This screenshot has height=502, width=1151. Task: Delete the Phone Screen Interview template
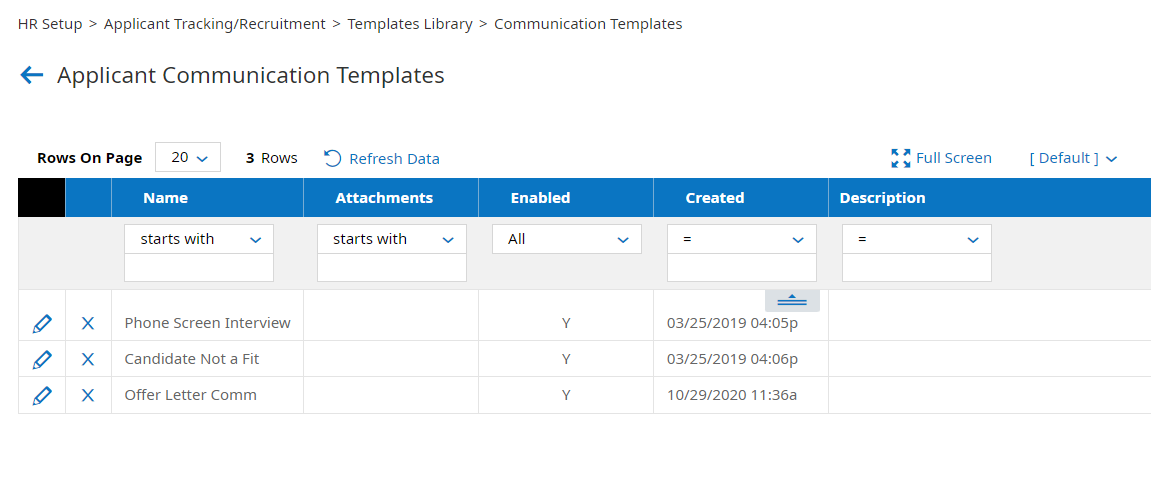(88, 323)
